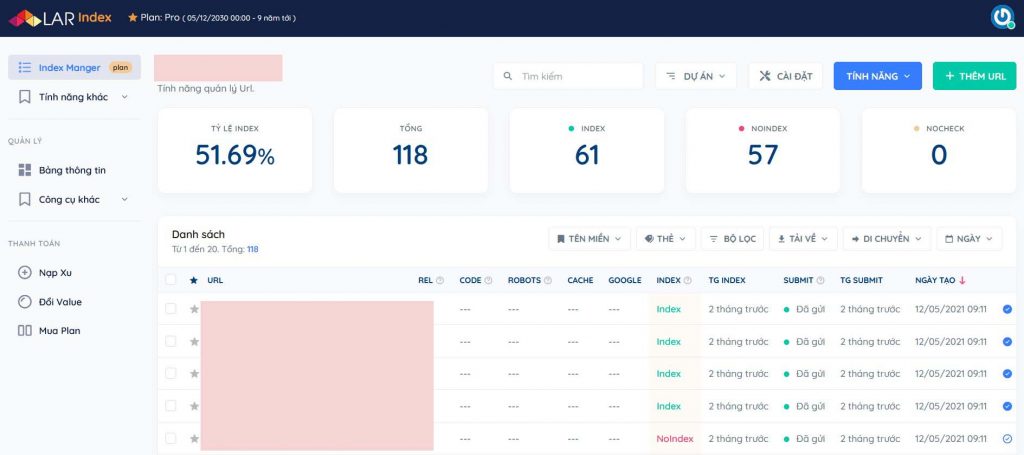
Task: Click the star icon in table header
Action: (193, 280)
